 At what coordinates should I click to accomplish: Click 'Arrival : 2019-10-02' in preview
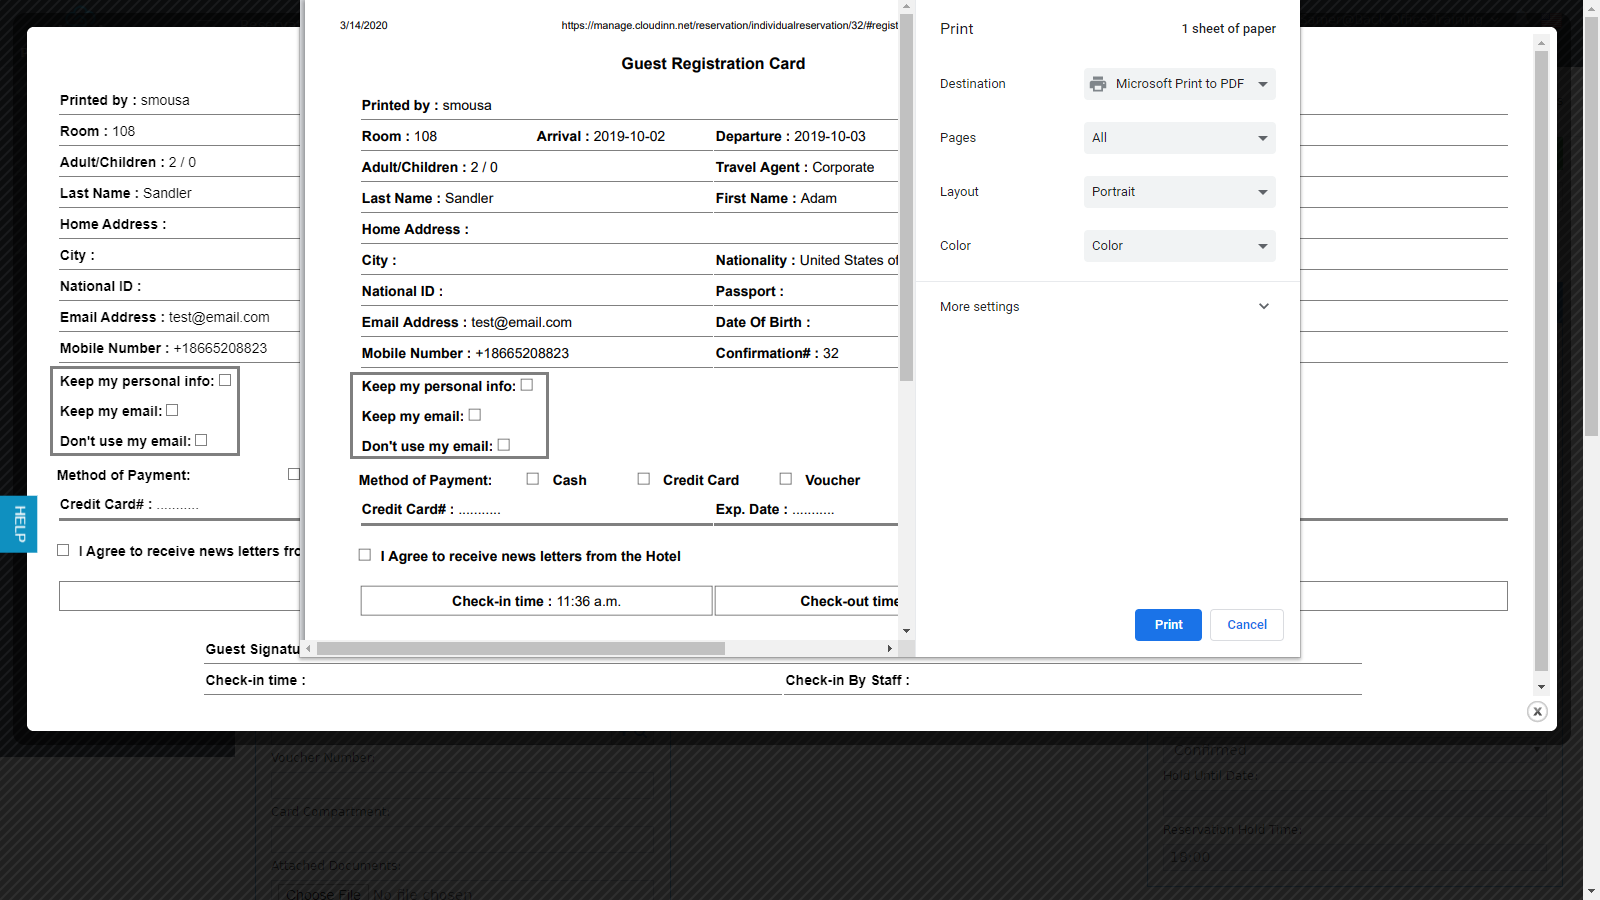[601, 137]
